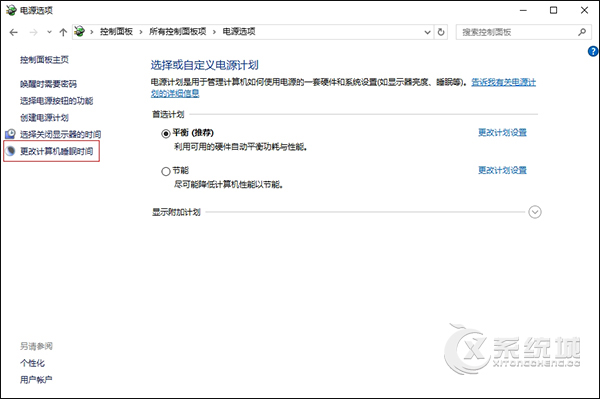600x399 pixels.
Task: Open 创建电源计划 link
Action: [x=44, y=118]
